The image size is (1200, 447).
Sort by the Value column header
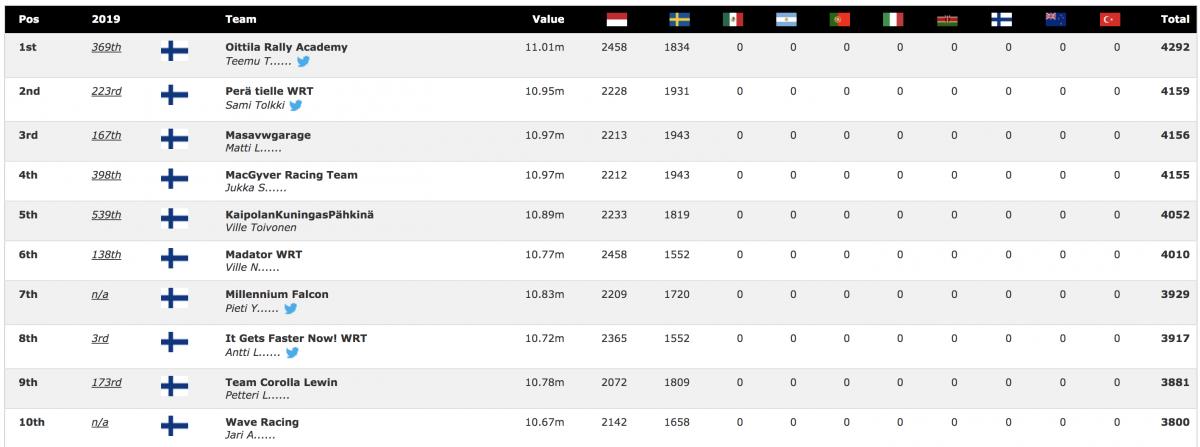[548, 19]
